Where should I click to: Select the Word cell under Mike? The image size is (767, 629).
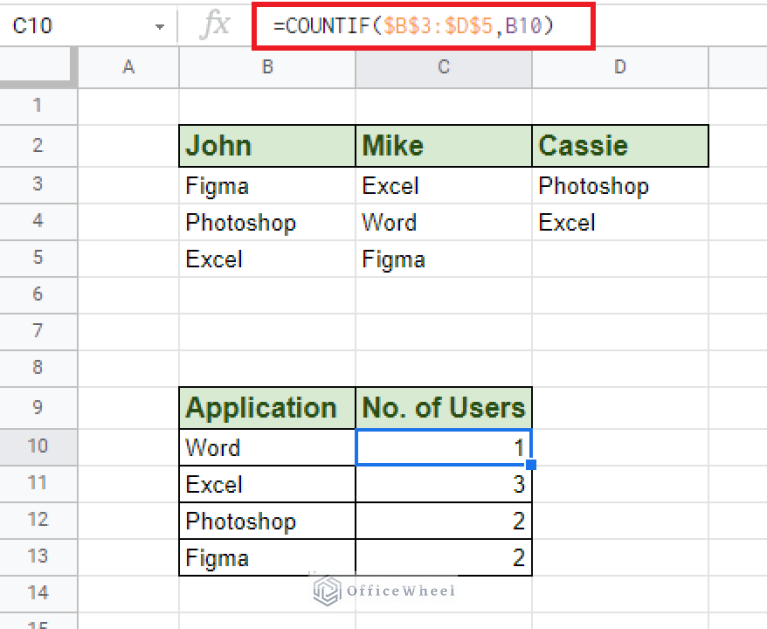443,222
